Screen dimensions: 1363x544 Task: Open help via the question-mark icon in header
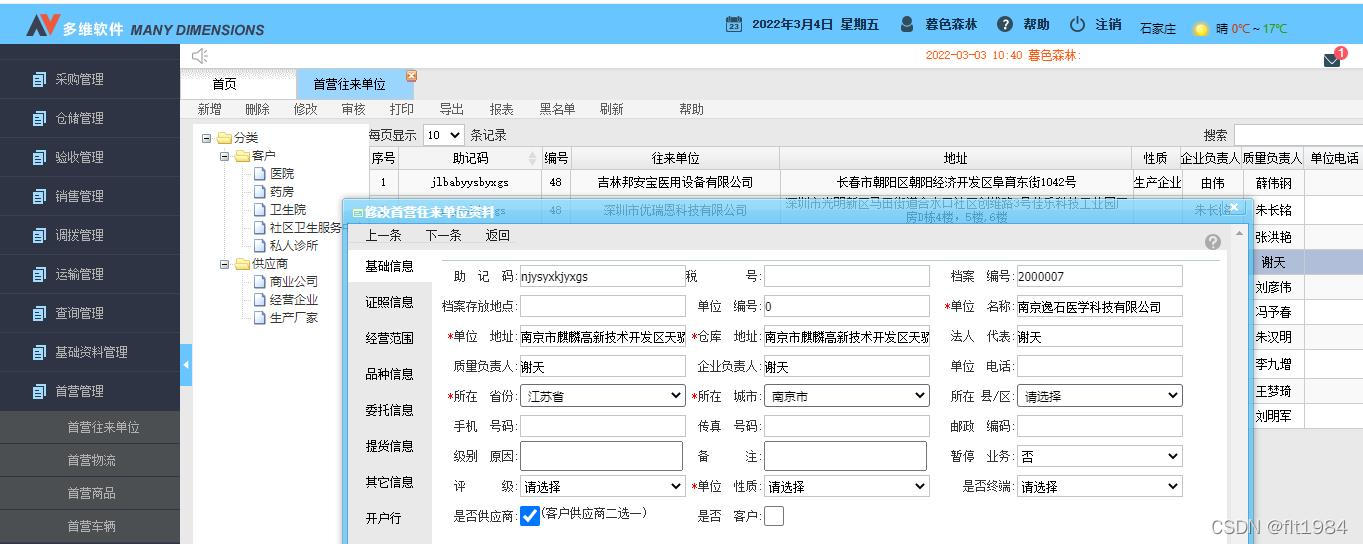(x=1005, y=24)
